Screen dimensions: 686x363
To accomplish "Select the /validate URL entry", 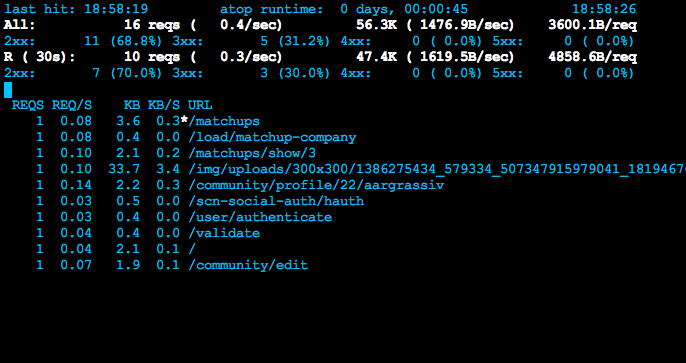I will point(224,233).
